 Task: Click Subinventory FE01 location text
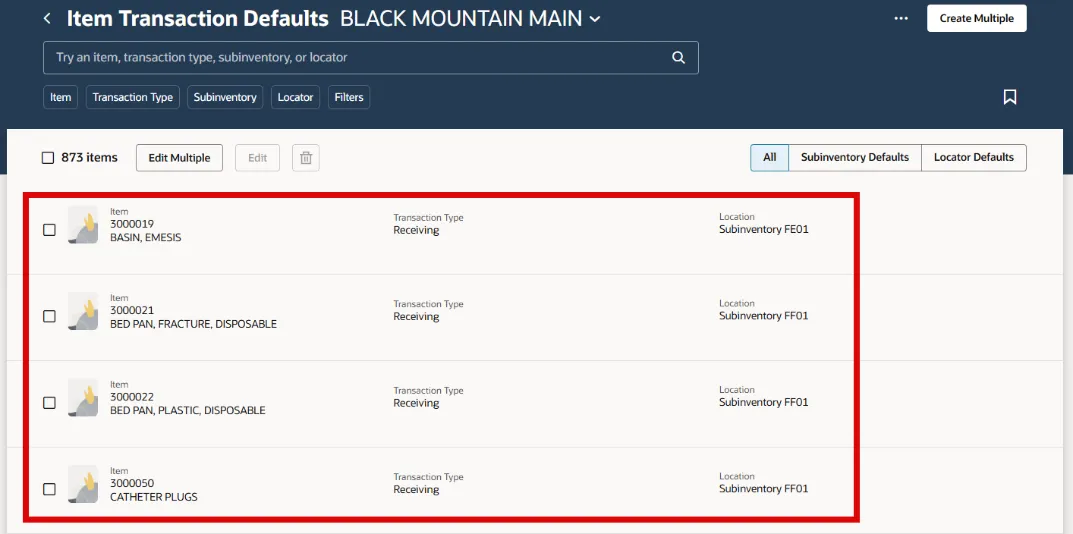tap(764, 229)
